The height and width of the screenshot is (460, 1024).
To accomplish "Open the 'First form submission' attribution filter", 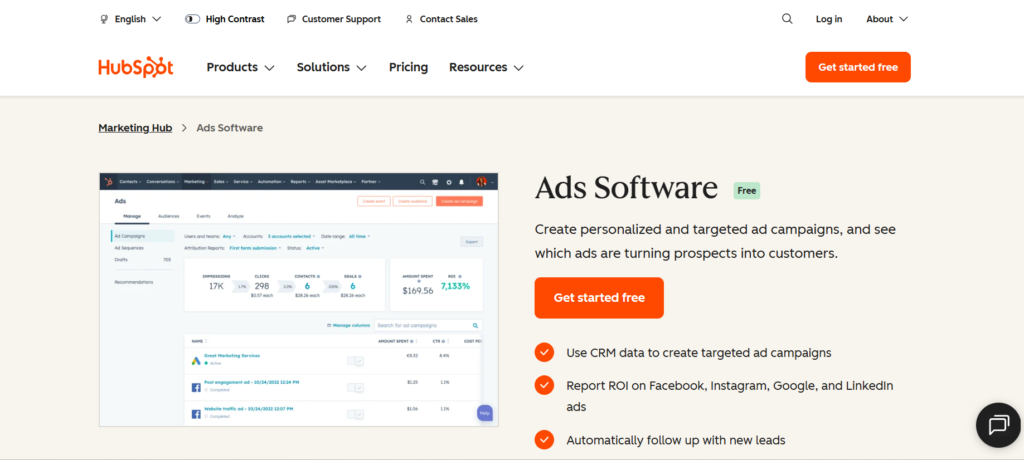I will click(x=255, y=248).
